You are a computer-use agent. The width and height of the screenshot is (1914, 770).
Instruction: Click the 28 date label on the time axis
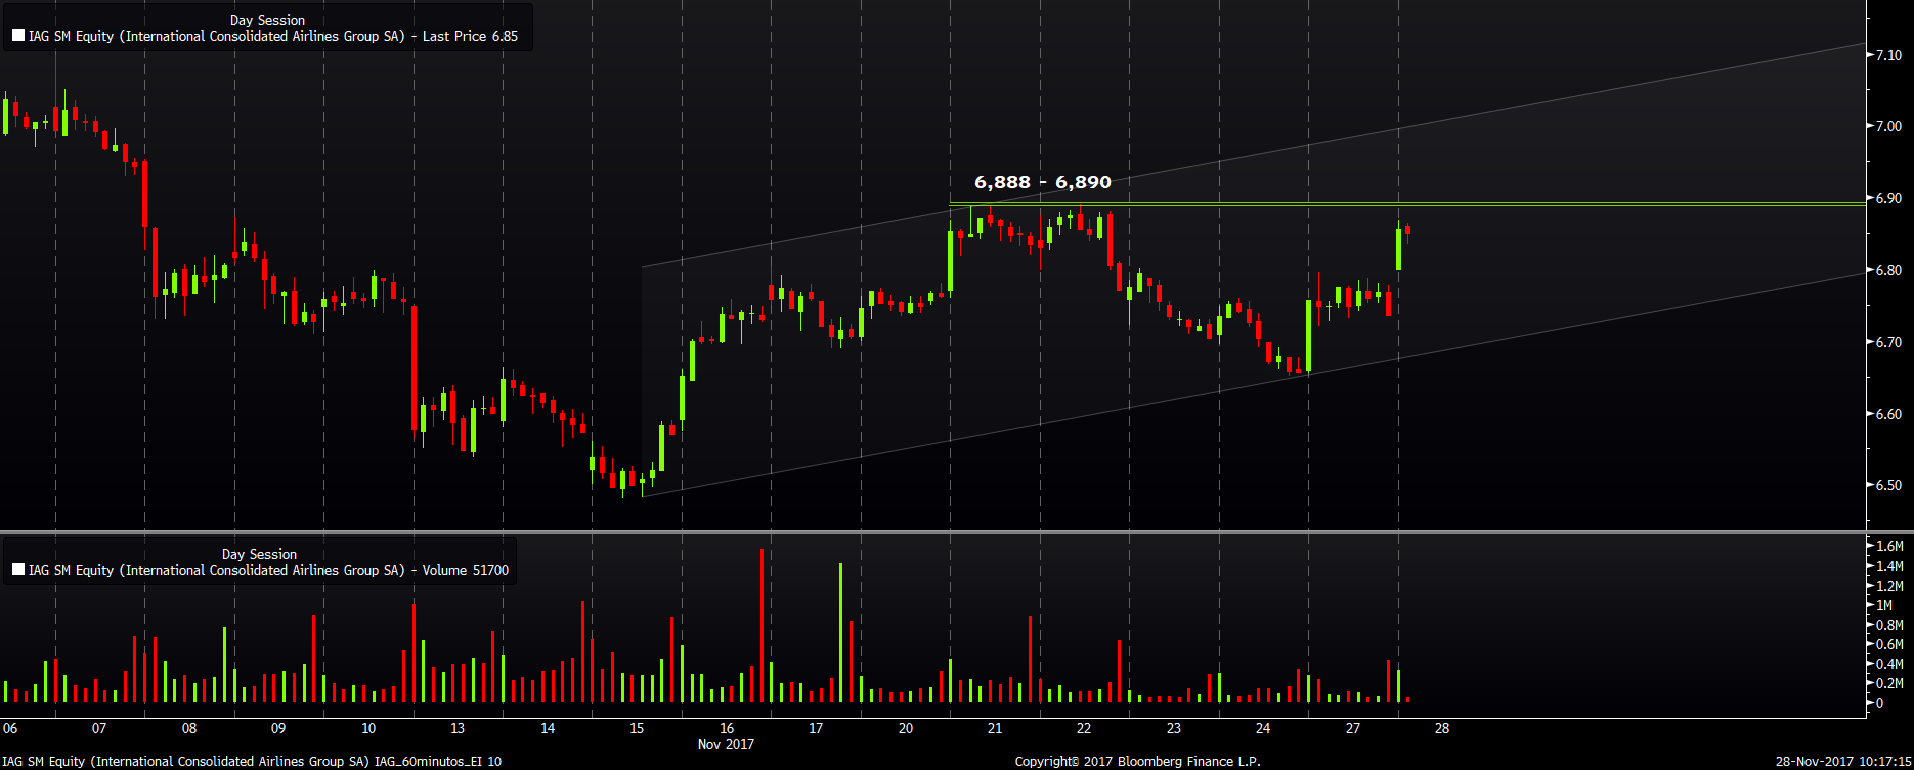click(1442, 728)
